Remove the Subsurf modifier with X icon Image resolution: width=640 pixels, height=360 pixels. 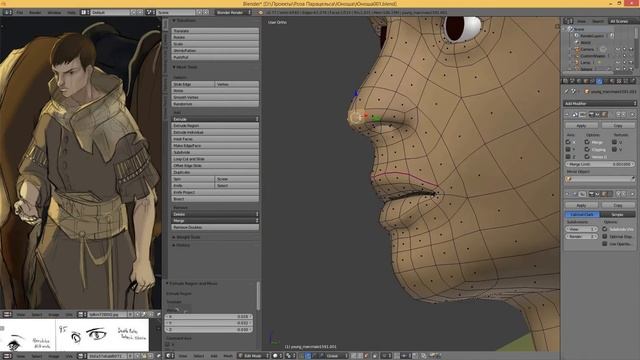(x=633, y=194)
